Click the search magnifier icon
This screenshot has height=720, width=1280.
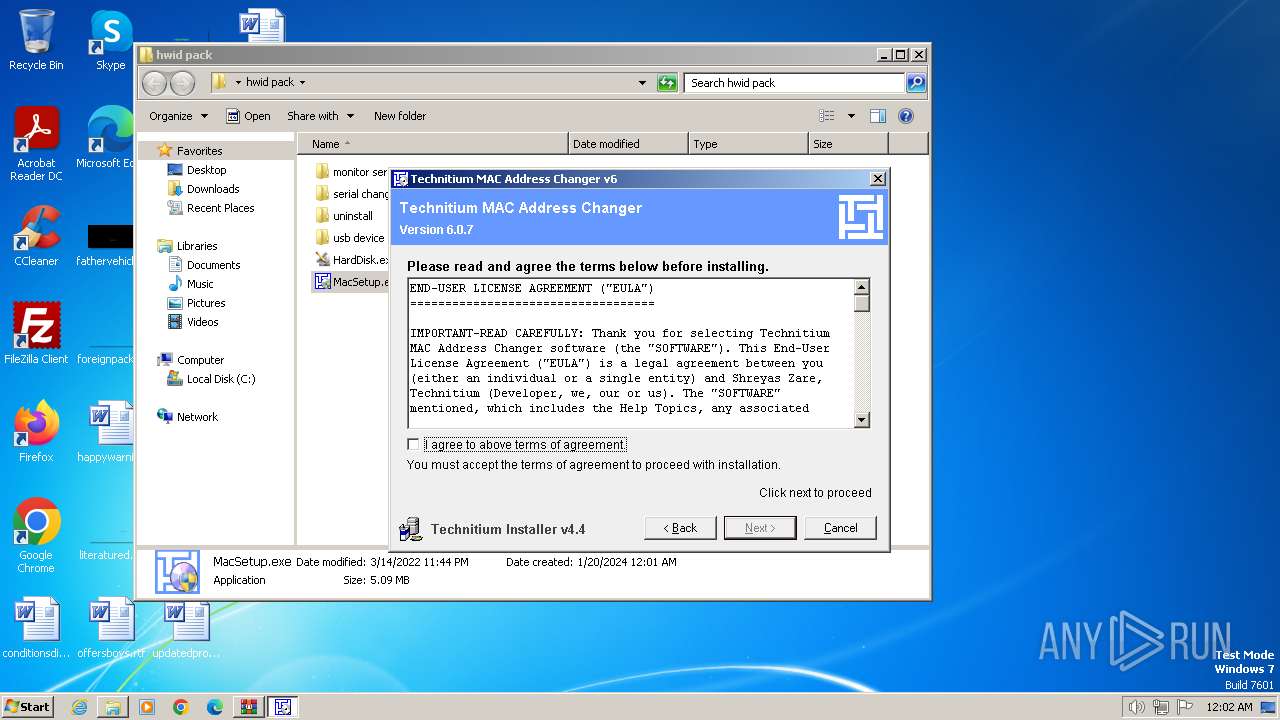point(916,83)
